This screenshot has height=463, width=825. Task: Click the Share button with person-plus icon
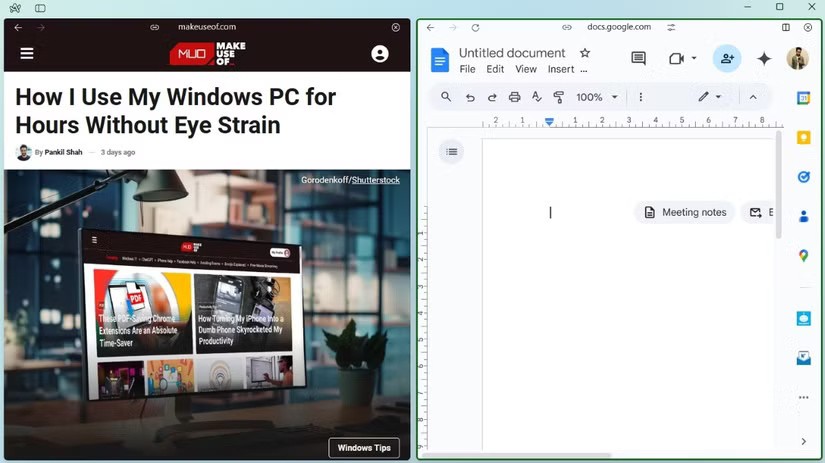727,59
